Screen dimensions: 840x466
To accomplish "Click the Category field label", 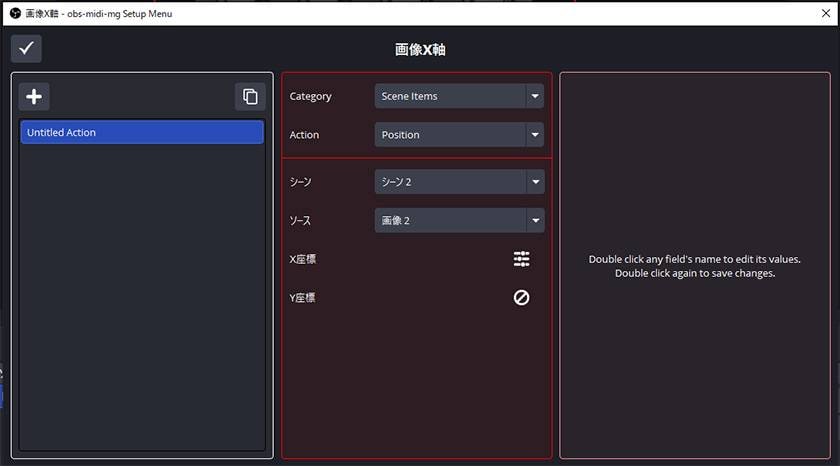I will 310,96.
